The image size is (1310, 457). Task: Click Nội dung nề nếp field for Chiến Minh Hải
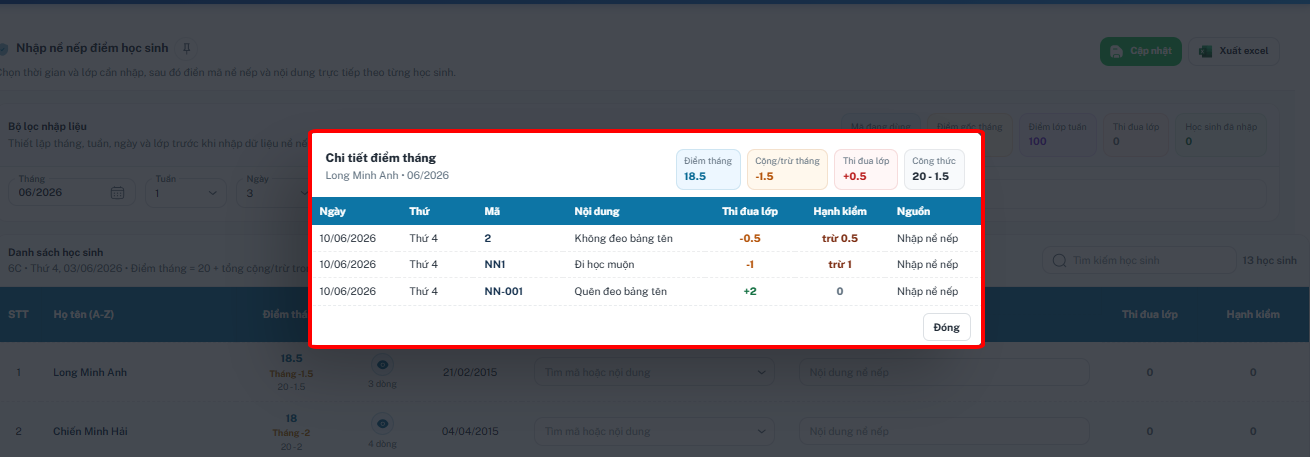(x=943, y=431)
